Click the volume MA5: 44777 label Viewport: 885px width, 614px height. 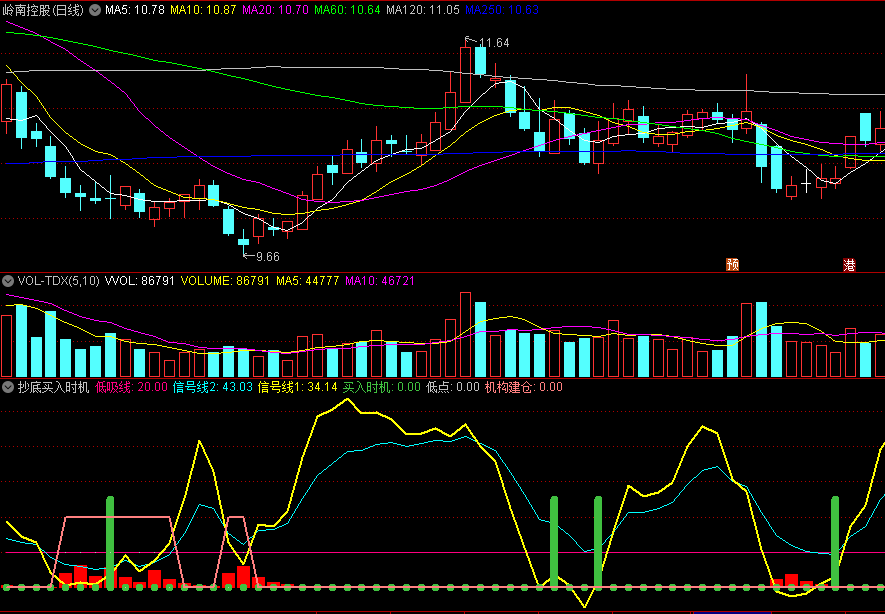308,280
